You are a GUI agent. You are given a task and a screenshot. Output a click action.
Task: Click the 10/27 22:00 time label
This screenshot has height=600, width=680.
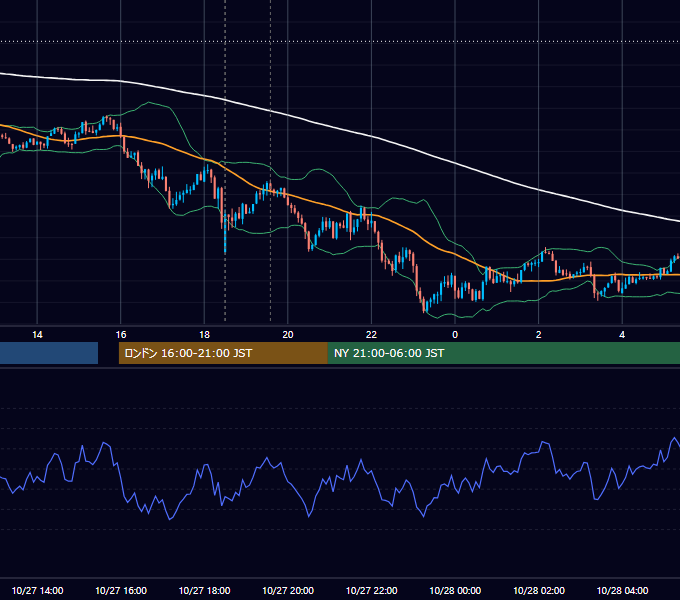(372, 590)
